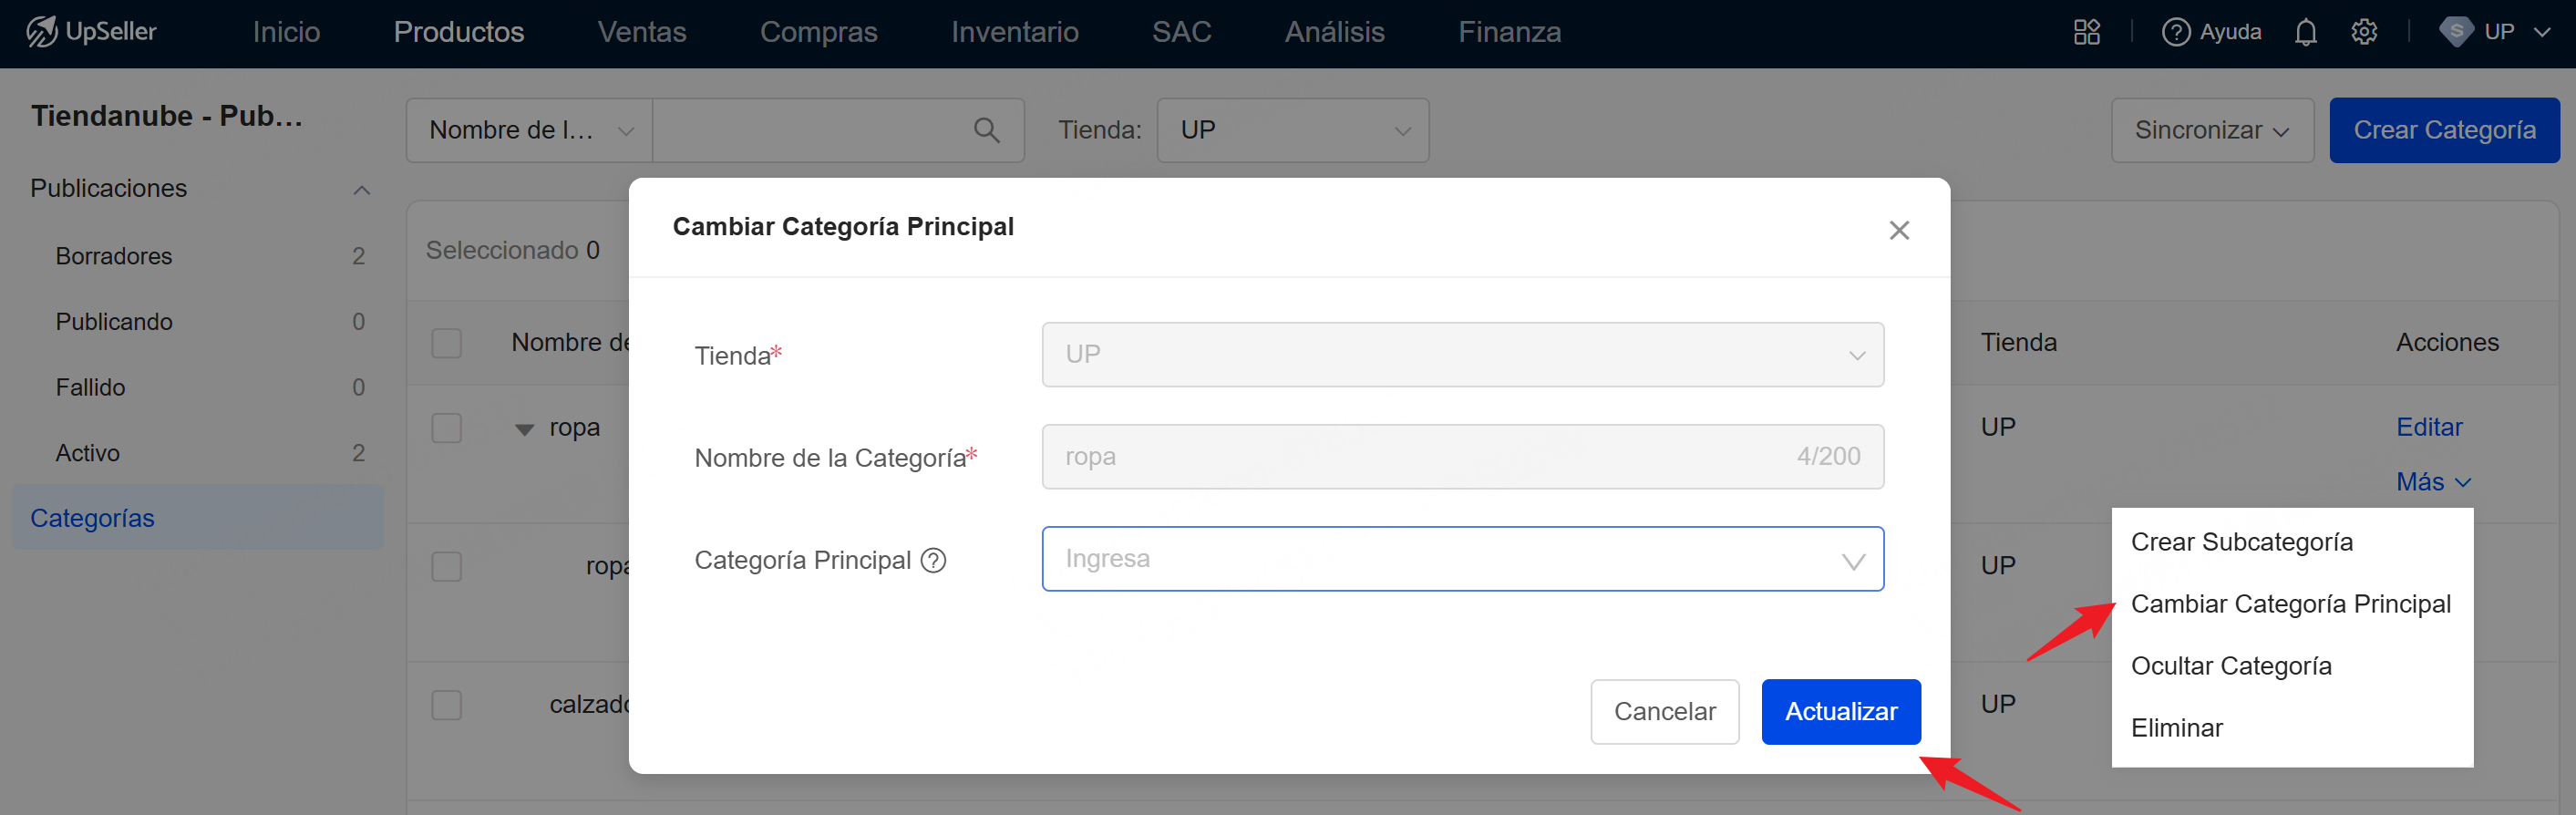
Task: Close the Cambiar Categoría Principal dialog
Action: point(1898,230)
